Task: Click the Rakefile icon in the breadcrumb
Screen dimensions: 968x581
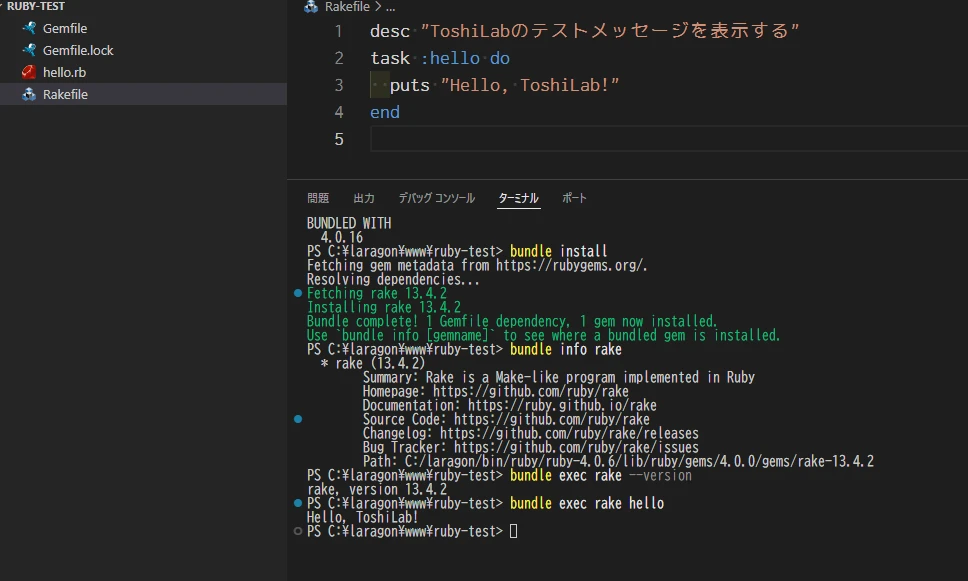Action: (x=311, y=7)
